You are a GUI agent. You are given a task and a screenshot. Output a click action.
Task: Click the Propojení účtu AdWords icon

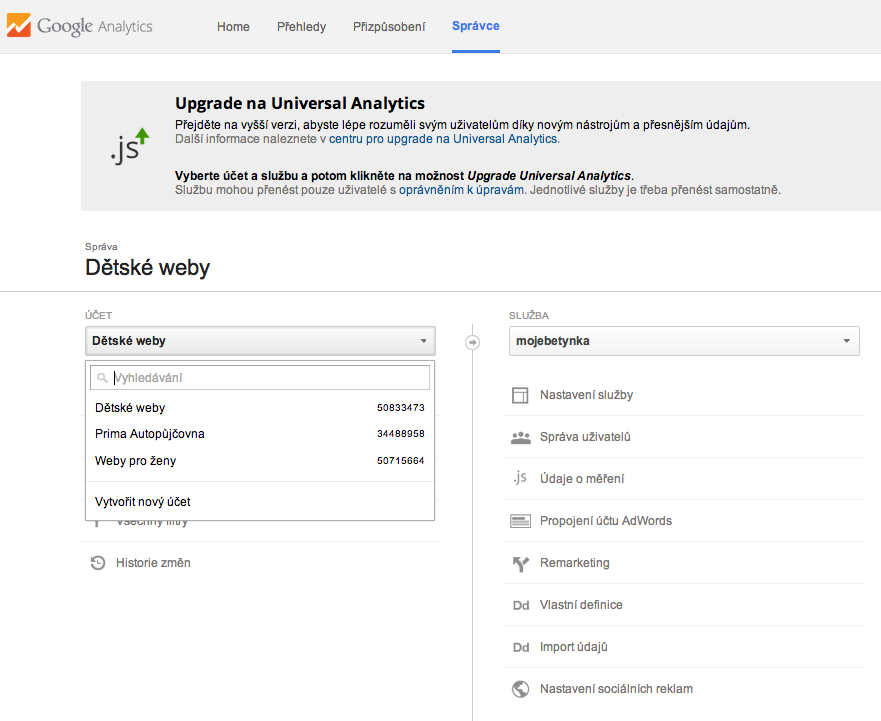(x=520, y=521)
